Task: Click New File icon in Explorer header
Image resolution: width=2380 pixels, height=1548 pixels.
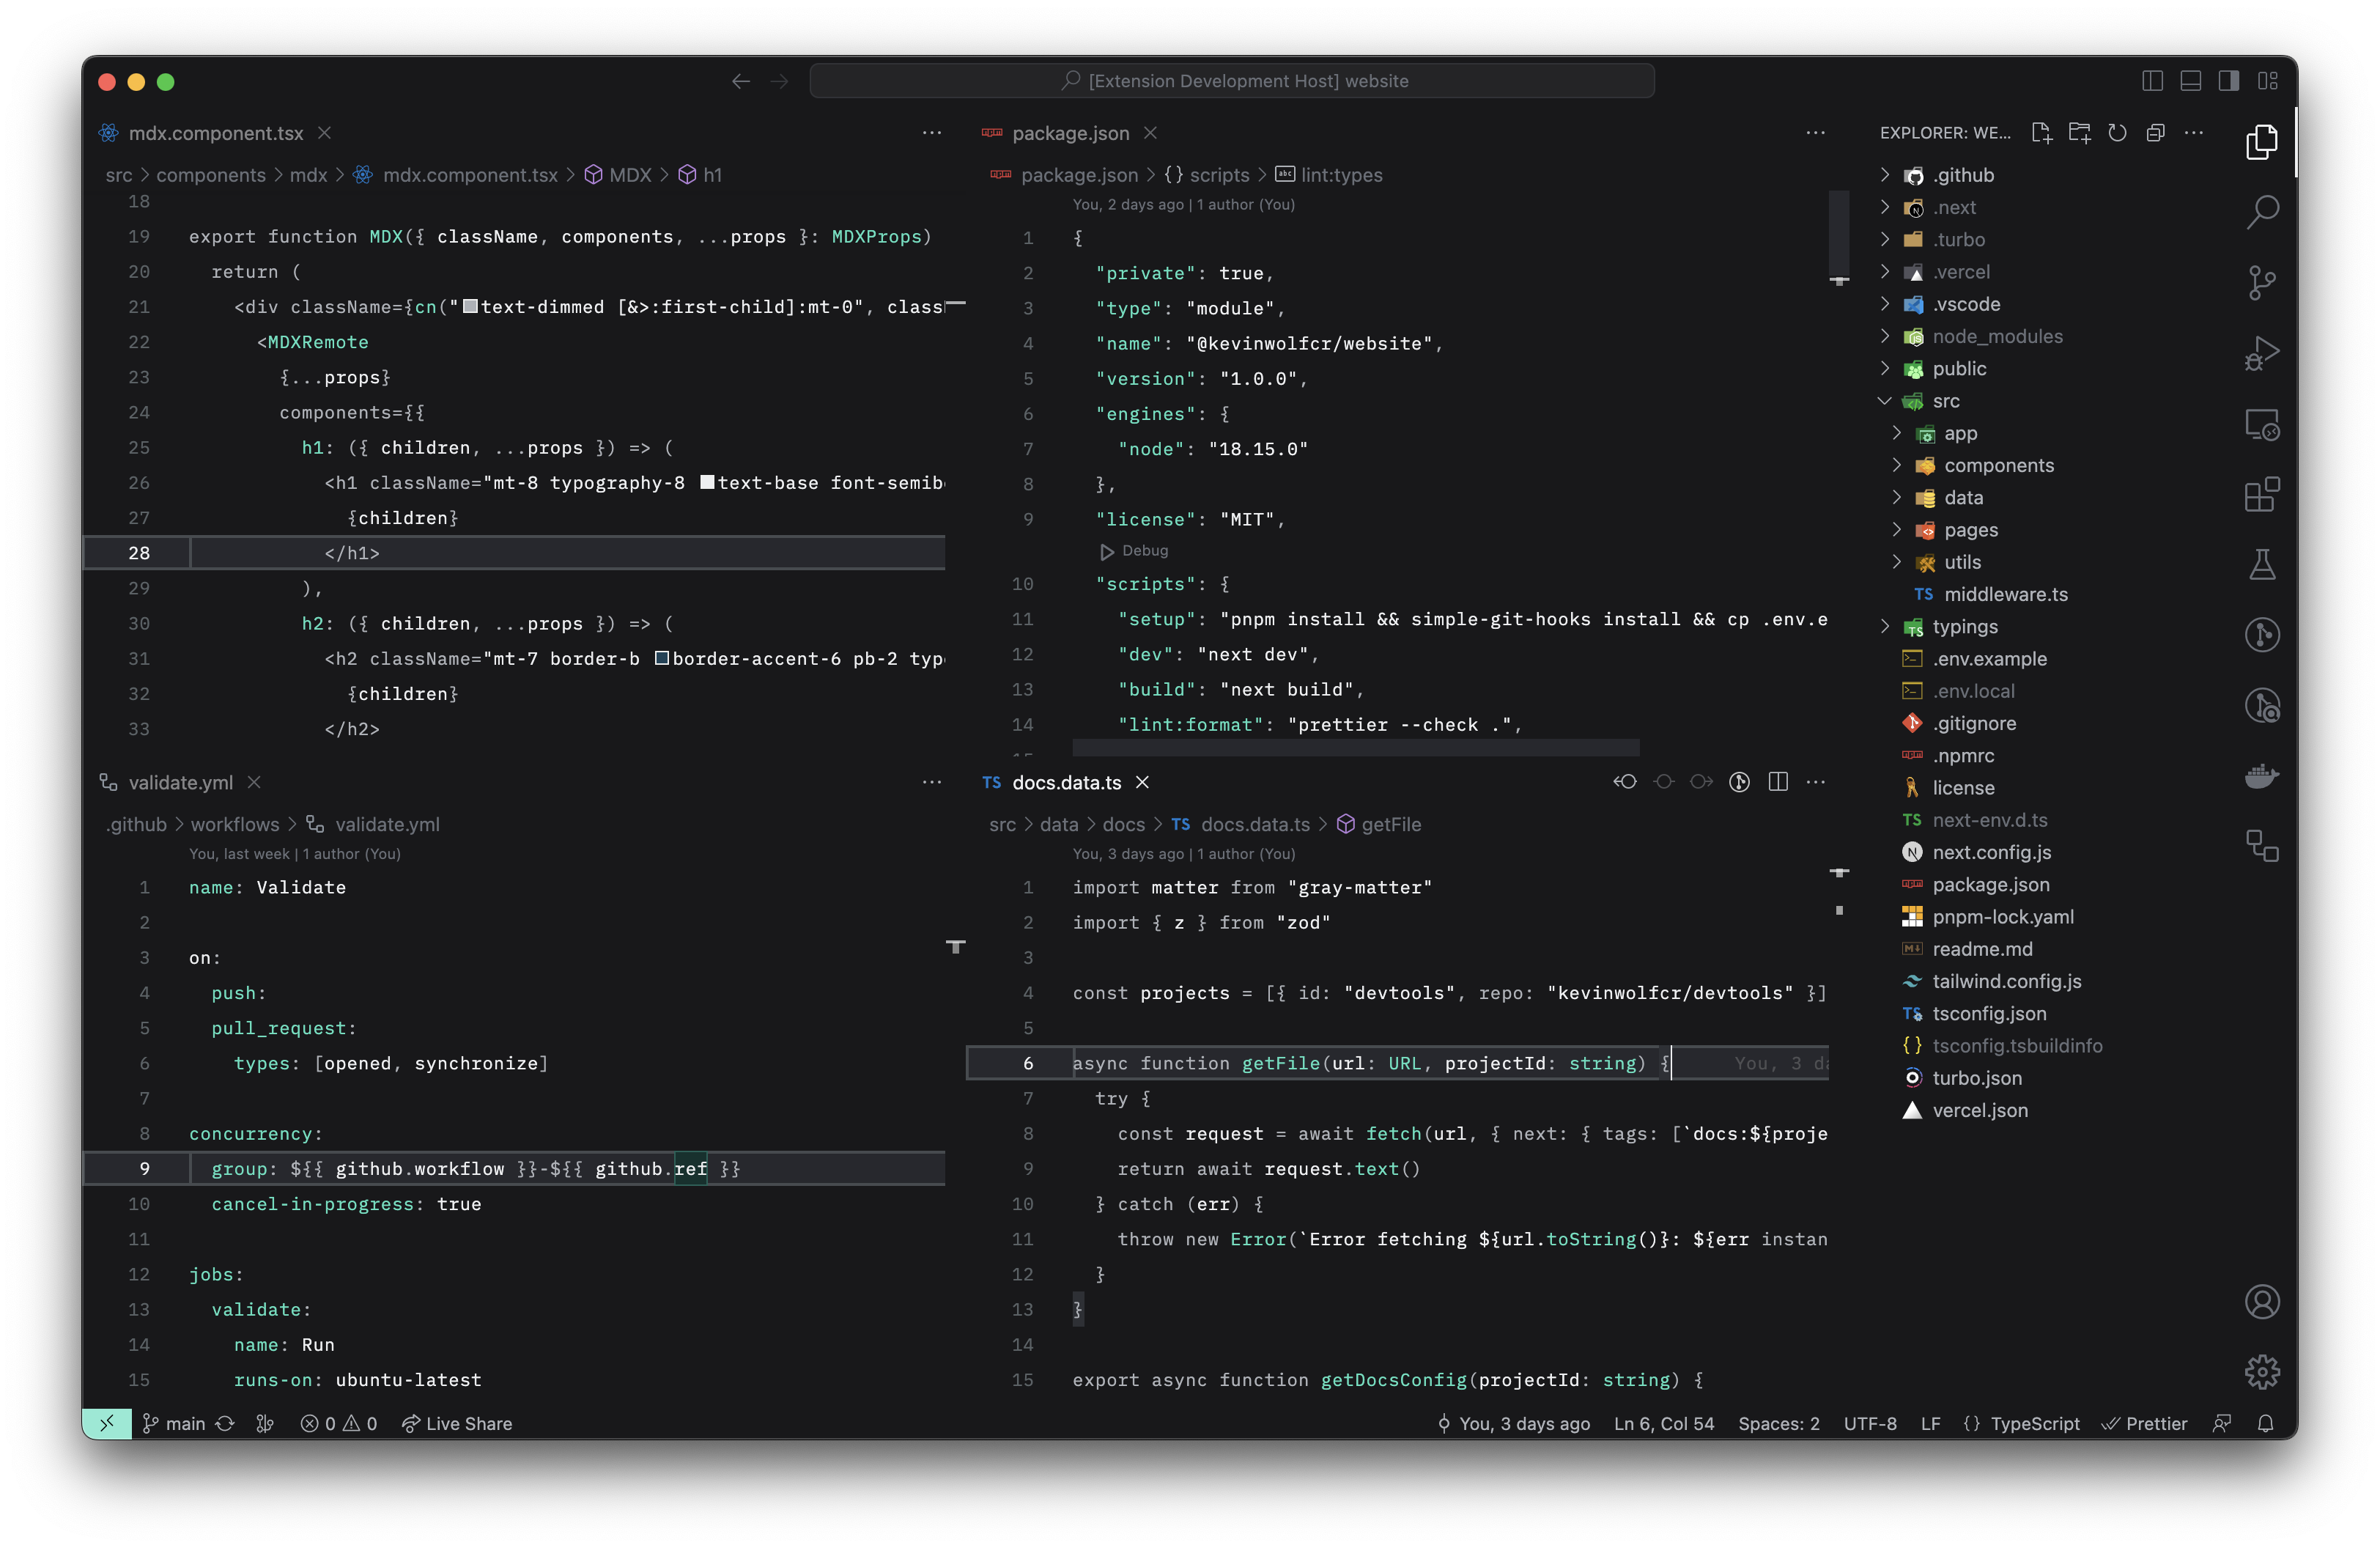Action: tap(2041, 133)
